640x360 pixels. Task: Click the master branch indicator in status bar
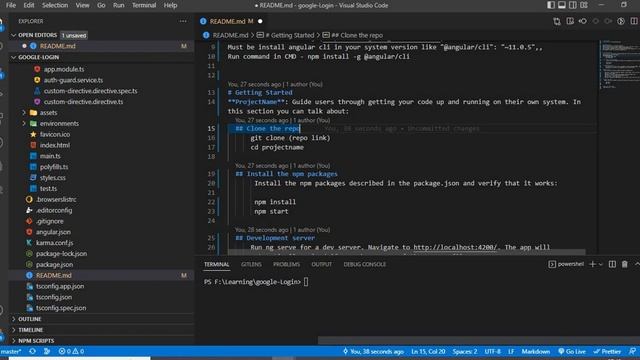tap(11, 351)
